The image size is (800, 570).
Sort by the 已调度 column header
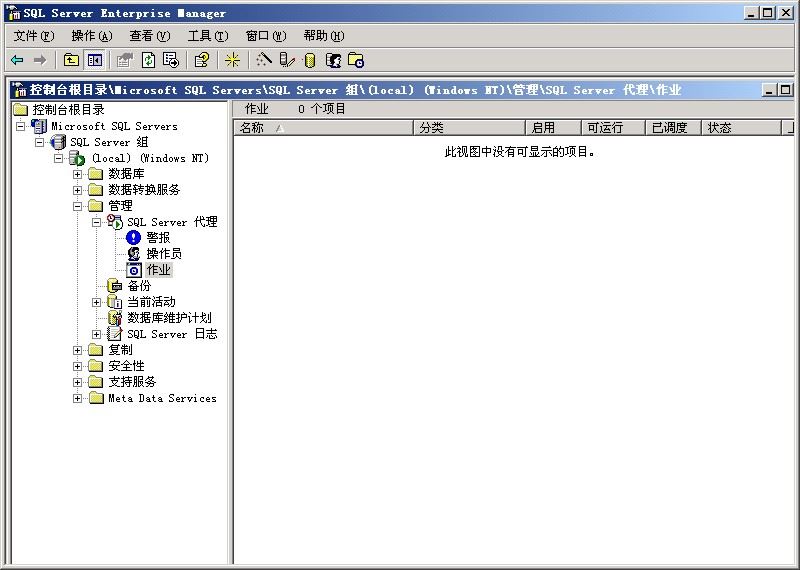pyautogui.click(x=674, y=128)
